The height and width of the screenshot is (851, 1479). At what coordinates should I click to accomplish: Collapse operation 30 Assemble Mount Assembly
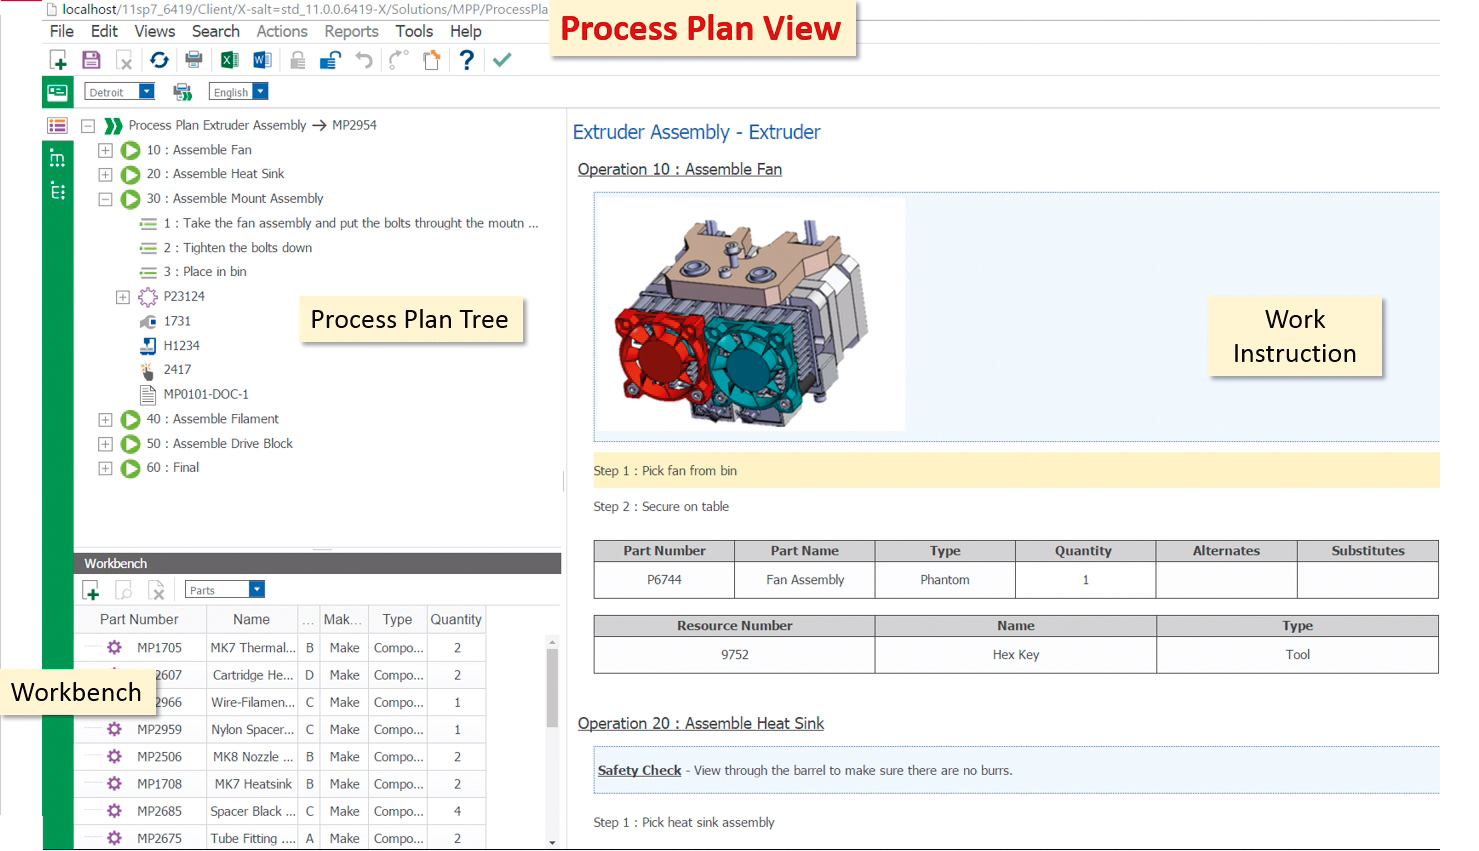tap(105, 199)
